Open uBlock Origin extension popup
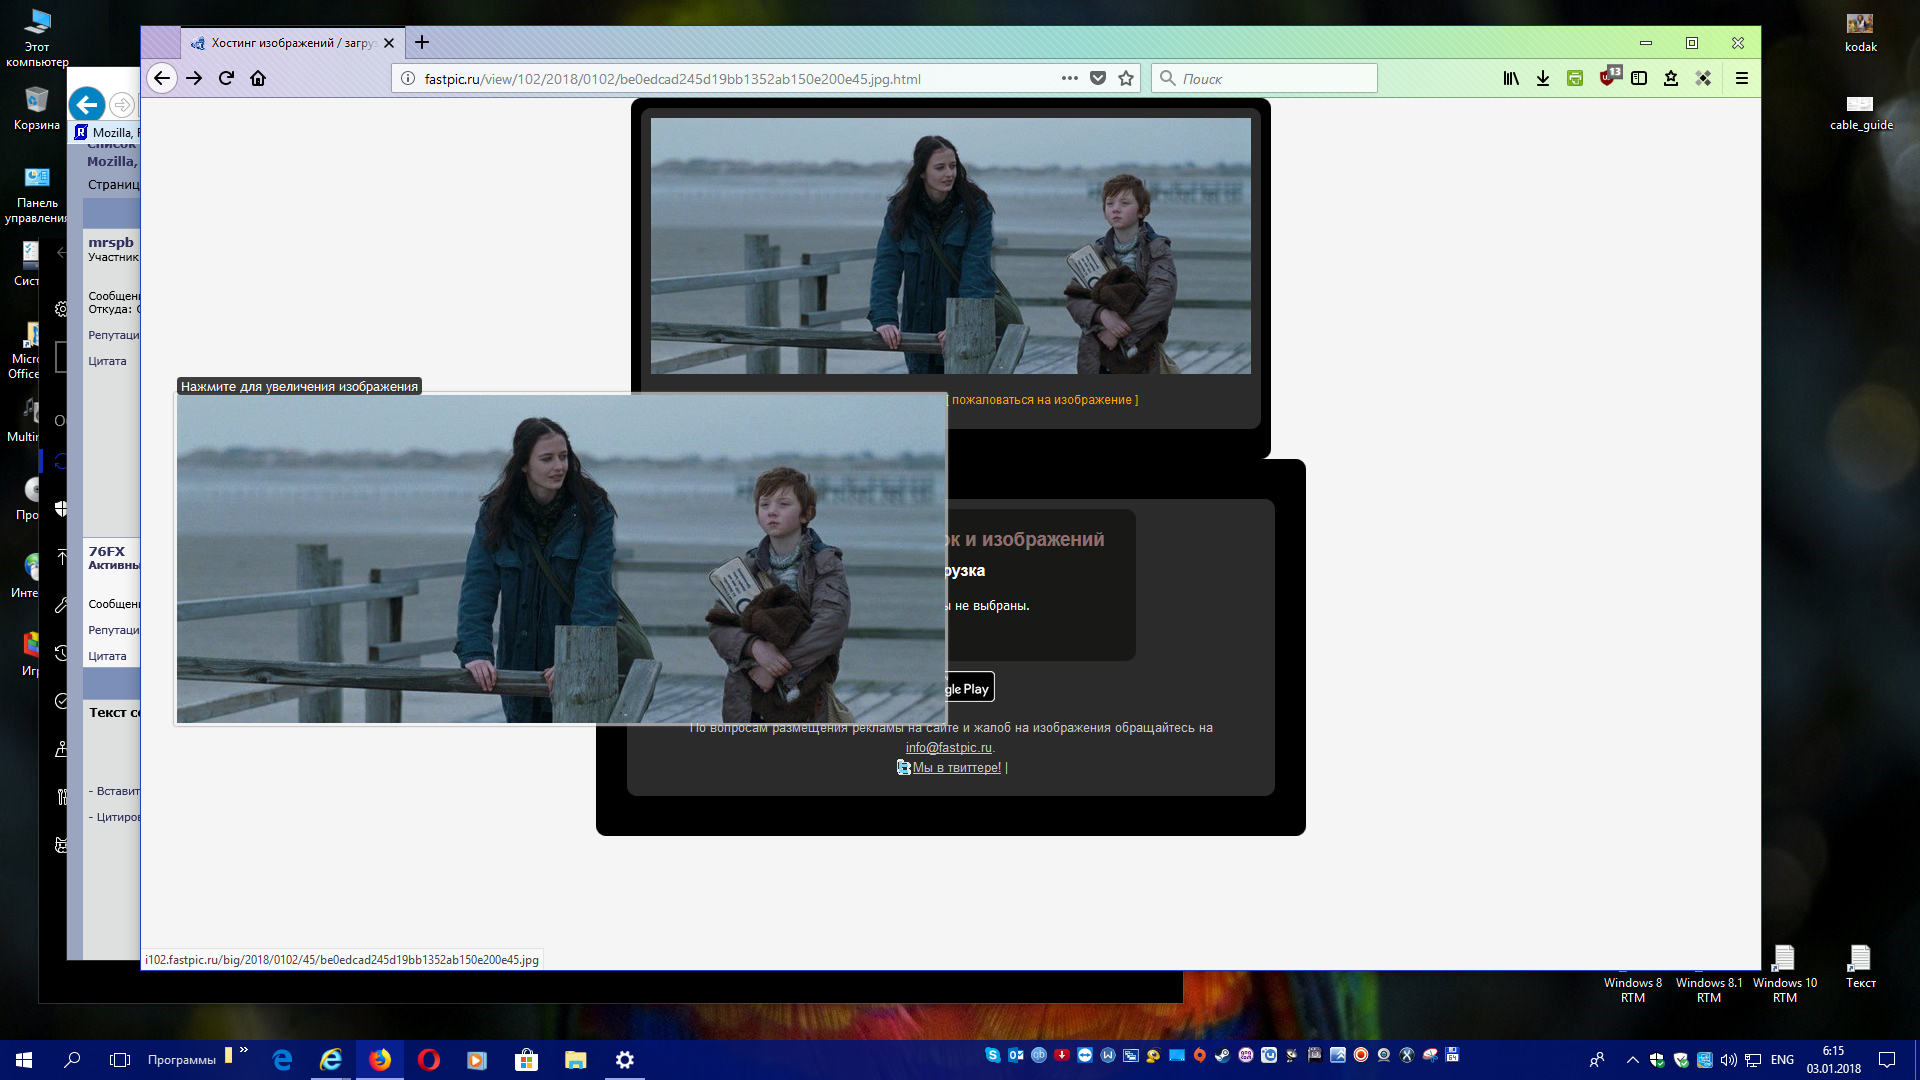 click(1608, 77)
